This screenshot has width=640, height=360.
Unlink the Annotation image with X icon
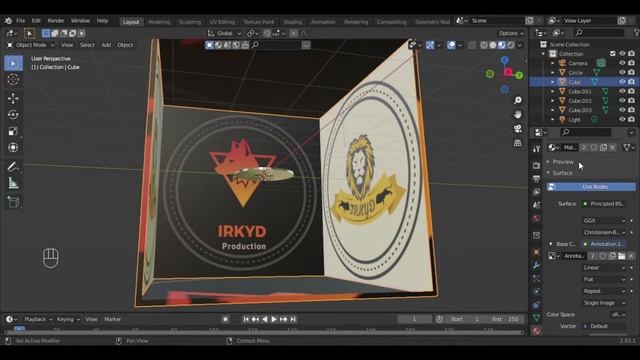tap(631, 256)
